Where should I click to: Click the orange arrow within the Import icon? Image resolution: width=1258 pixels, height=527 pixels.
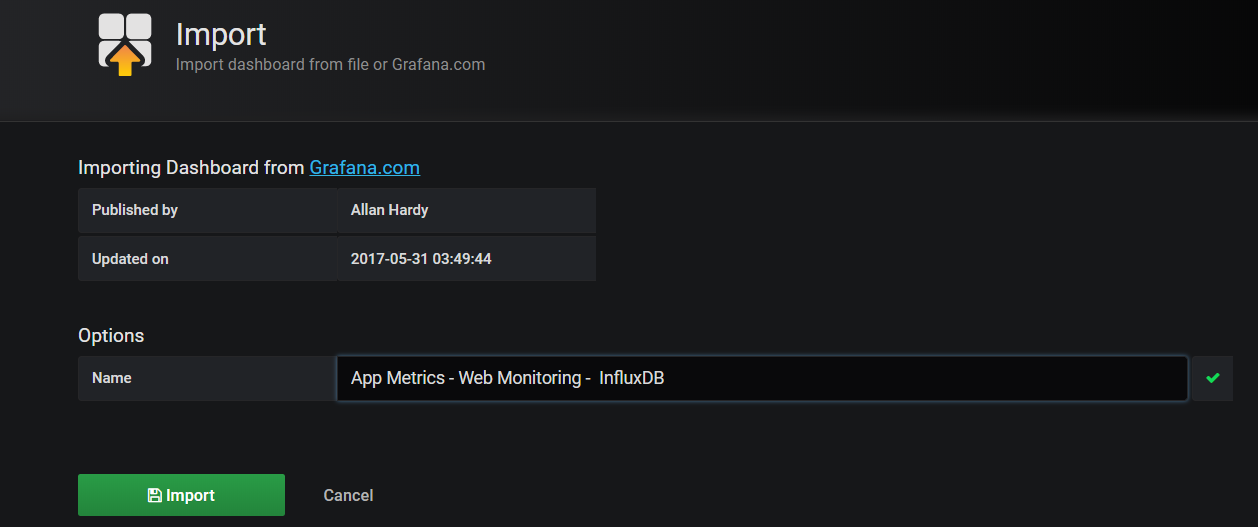click(x=125, y=61)
